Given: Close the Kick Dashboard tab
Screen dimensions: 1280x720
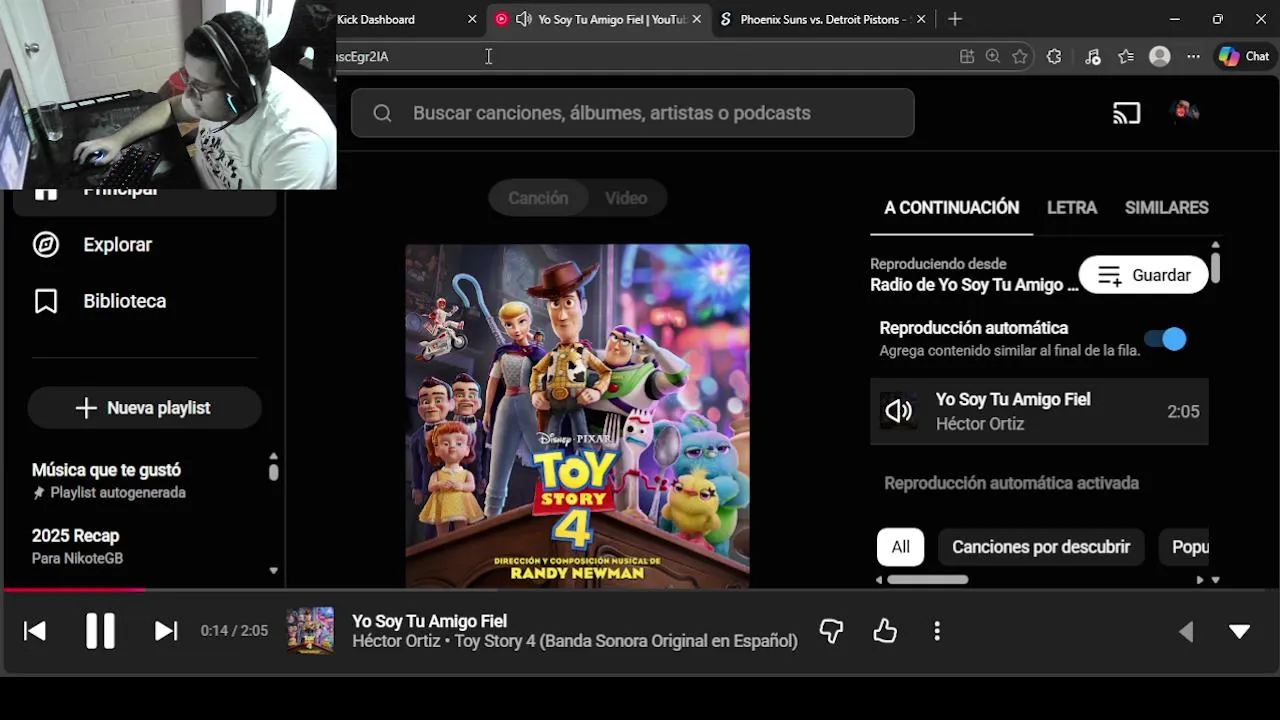Looking at the screenshot, I should pyautogui.click(x=472, y=19).
